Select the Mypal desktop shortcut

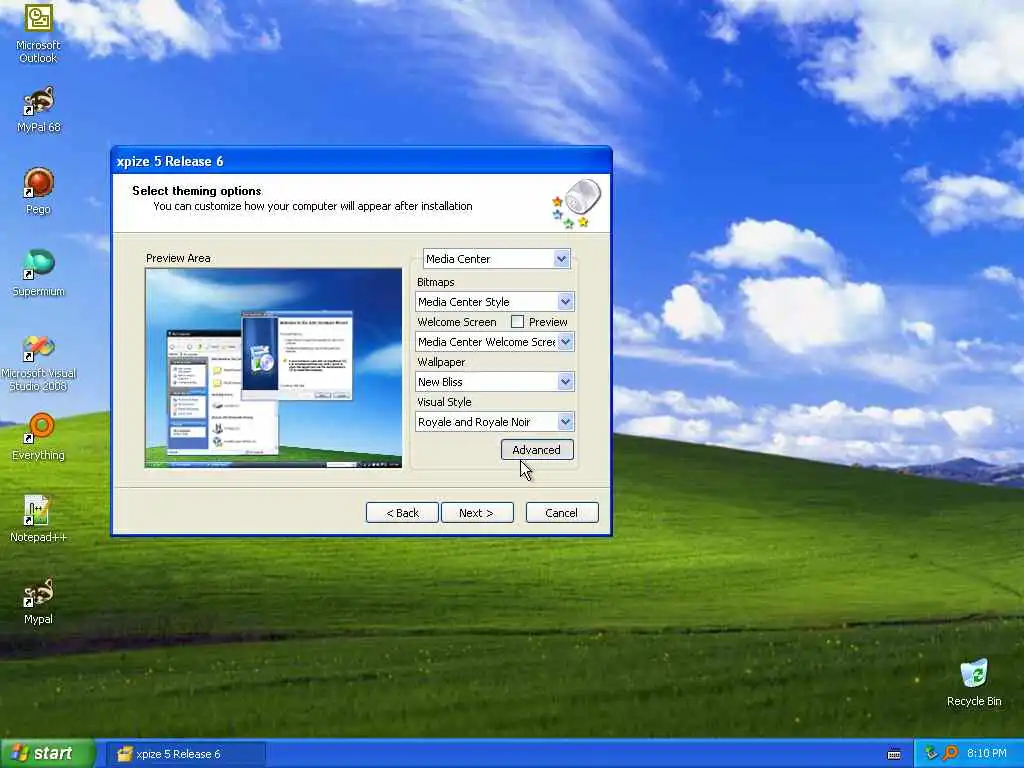click(x=38, y=601)
